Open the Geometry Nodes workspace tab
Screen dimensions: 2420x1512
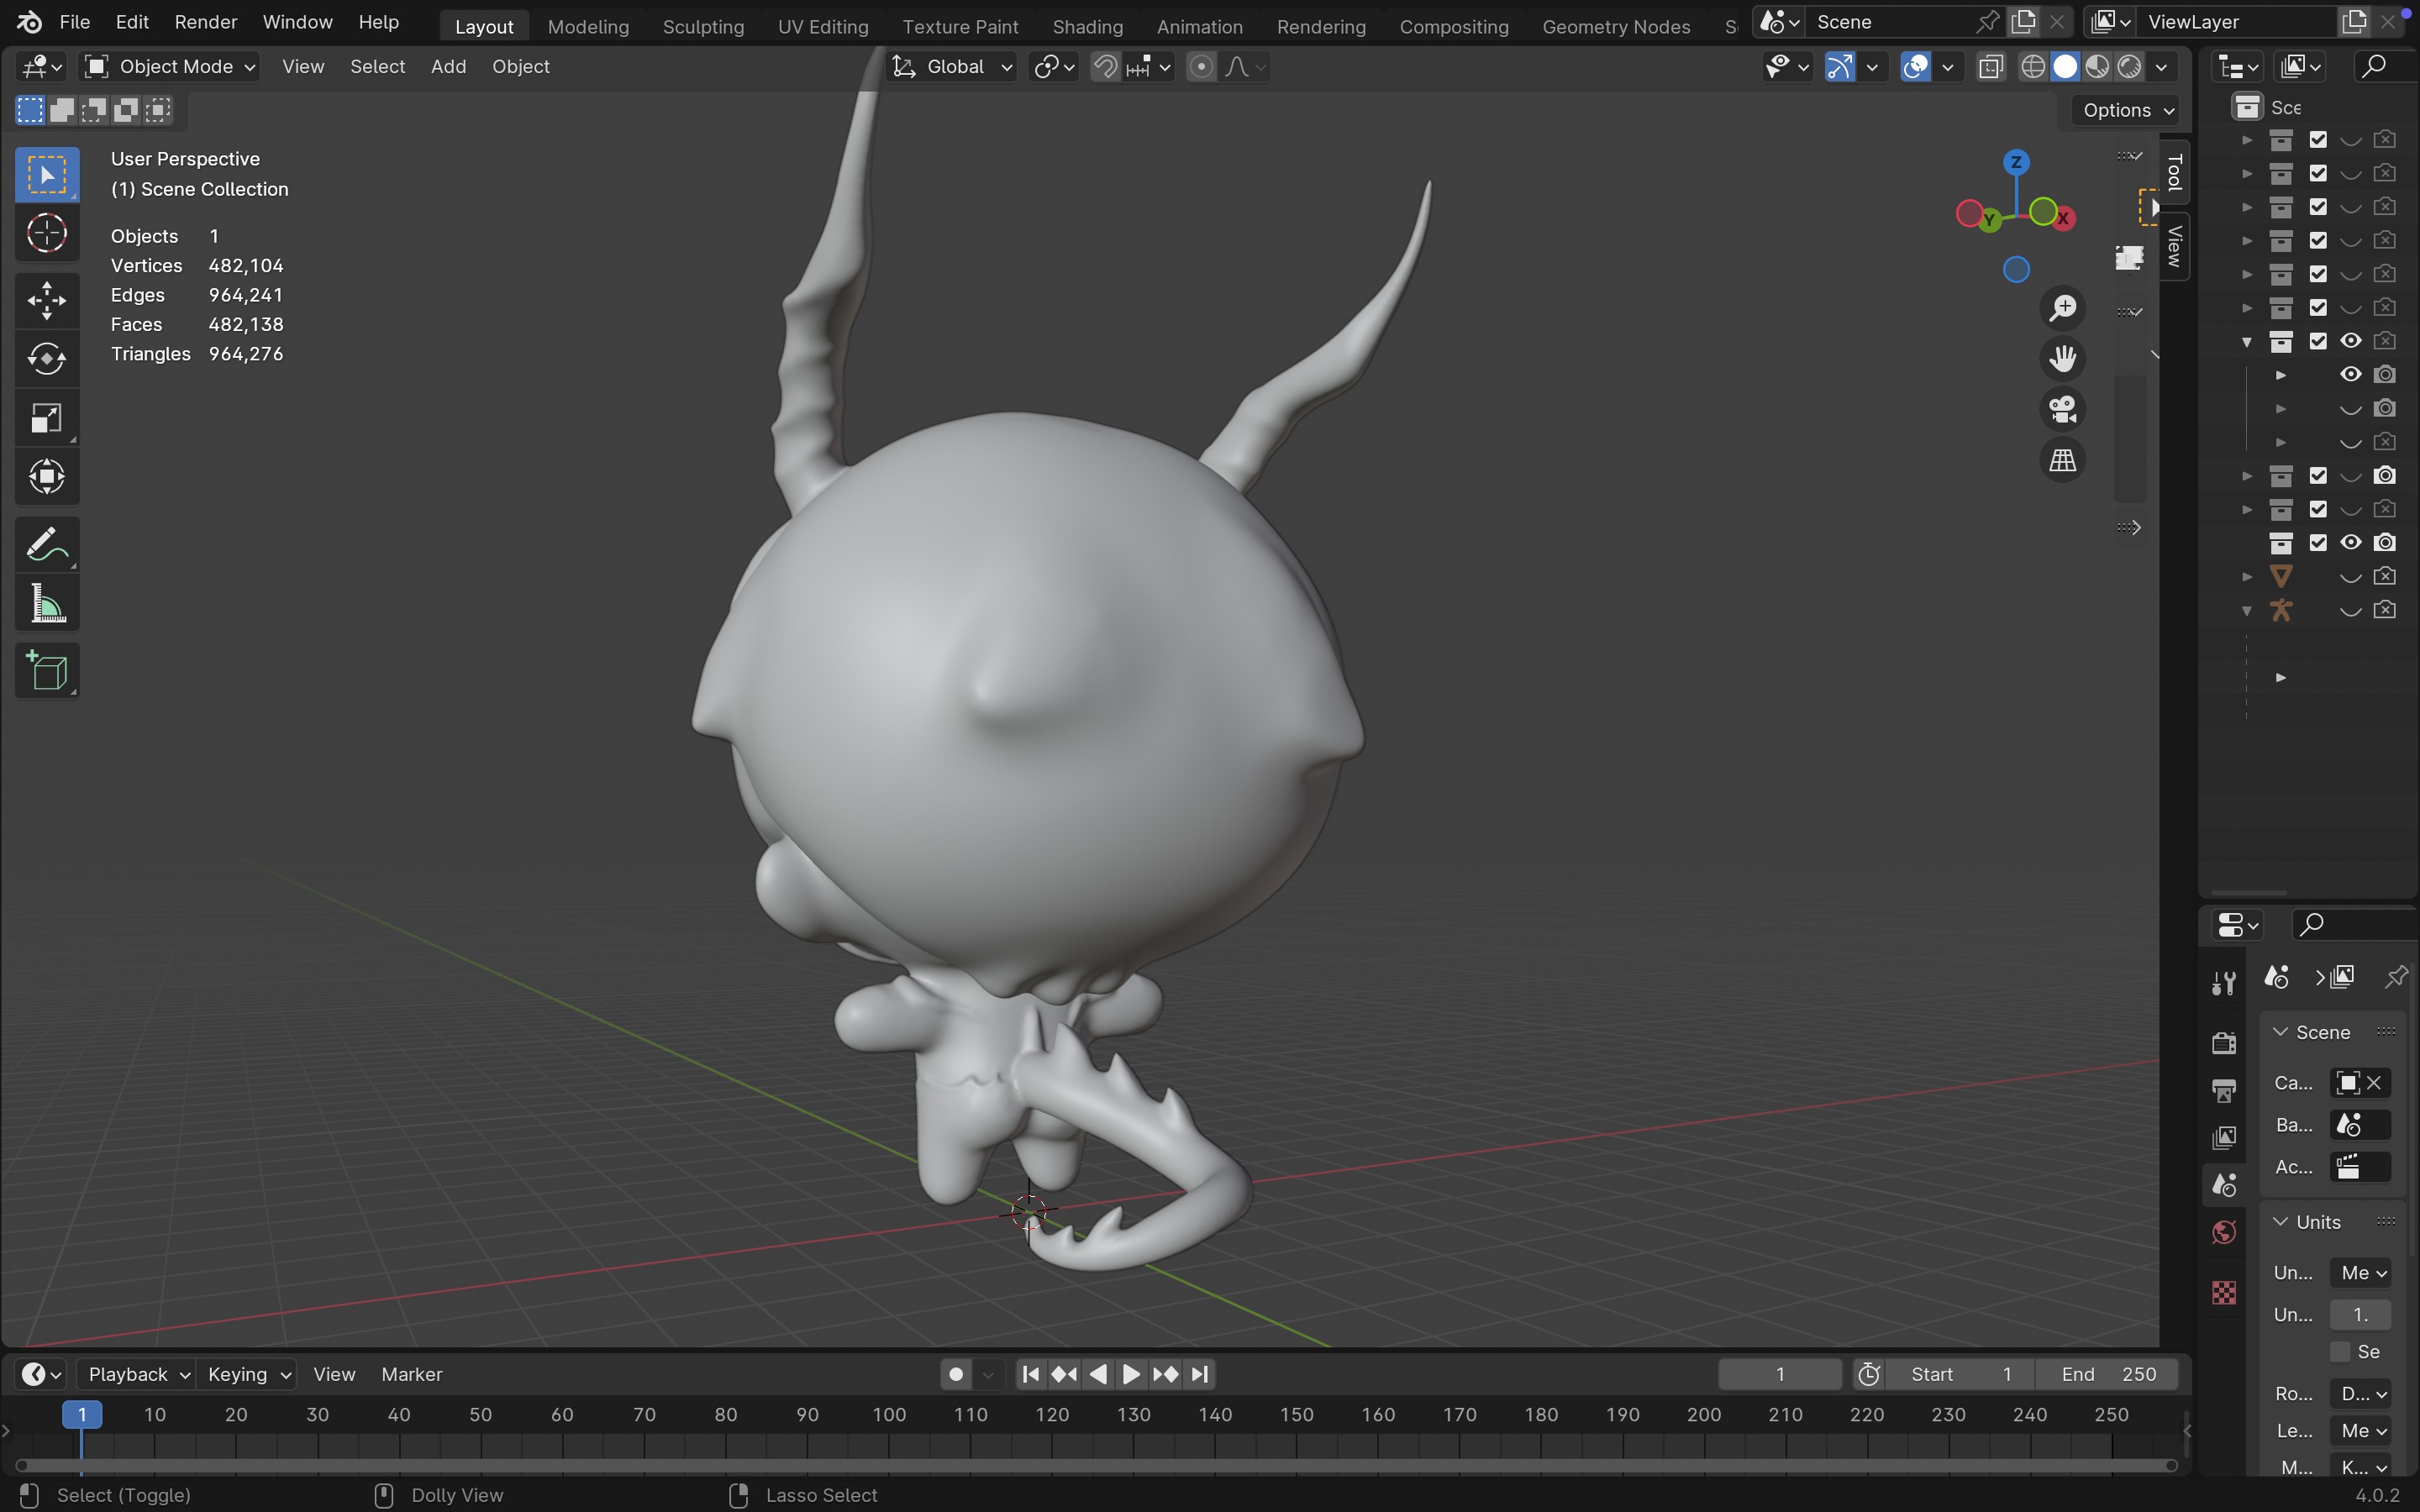click(x=1616, y=26)
